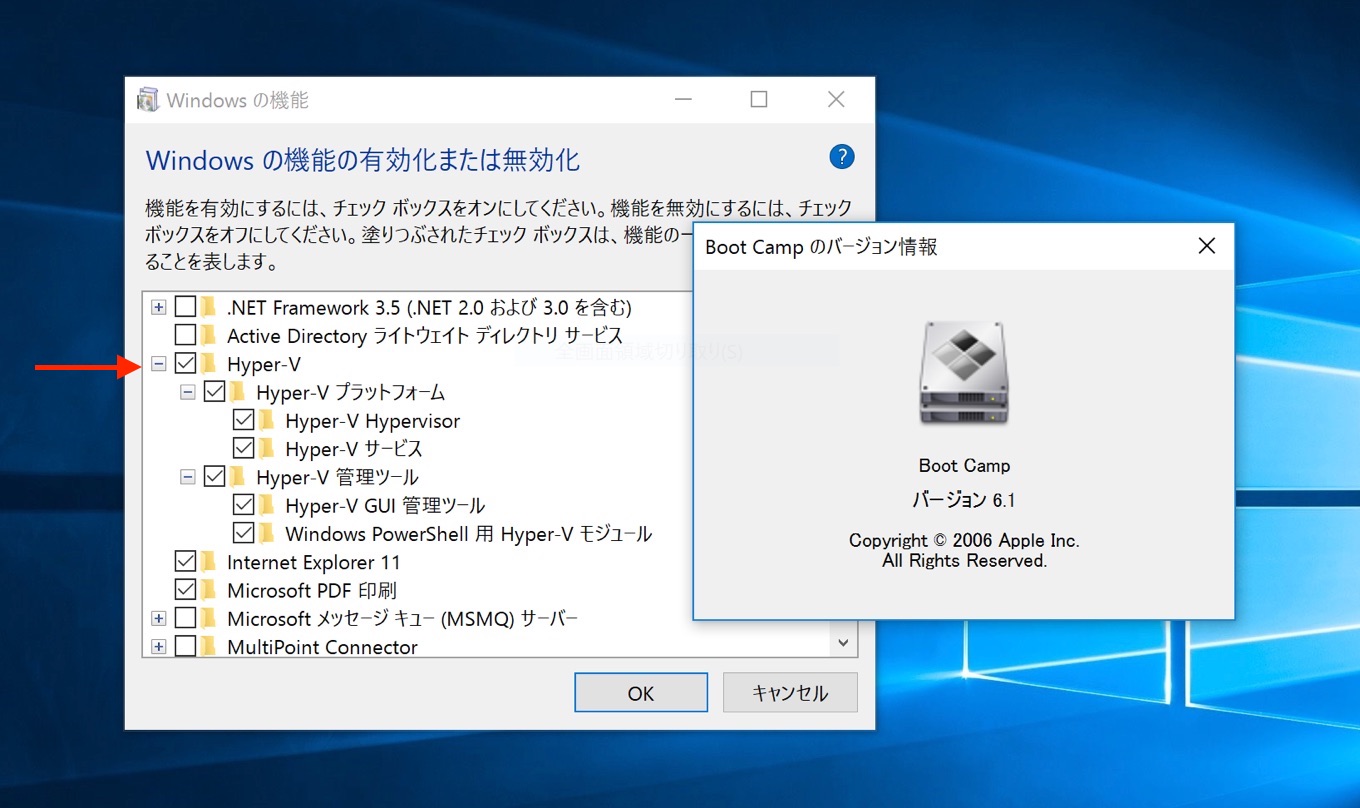This screenshot has height=808, width=1360.
Task: Click Copyright © 2006 Apple Inc. text
Action: click(x=964, y=540)
